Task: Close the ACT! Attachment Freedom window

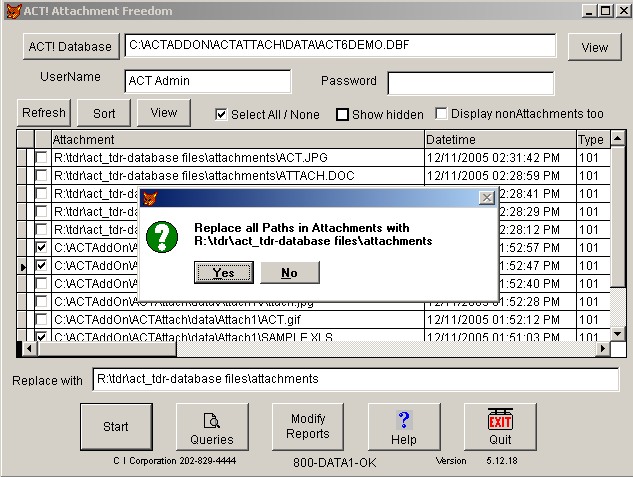Action: tap(623, 10)
